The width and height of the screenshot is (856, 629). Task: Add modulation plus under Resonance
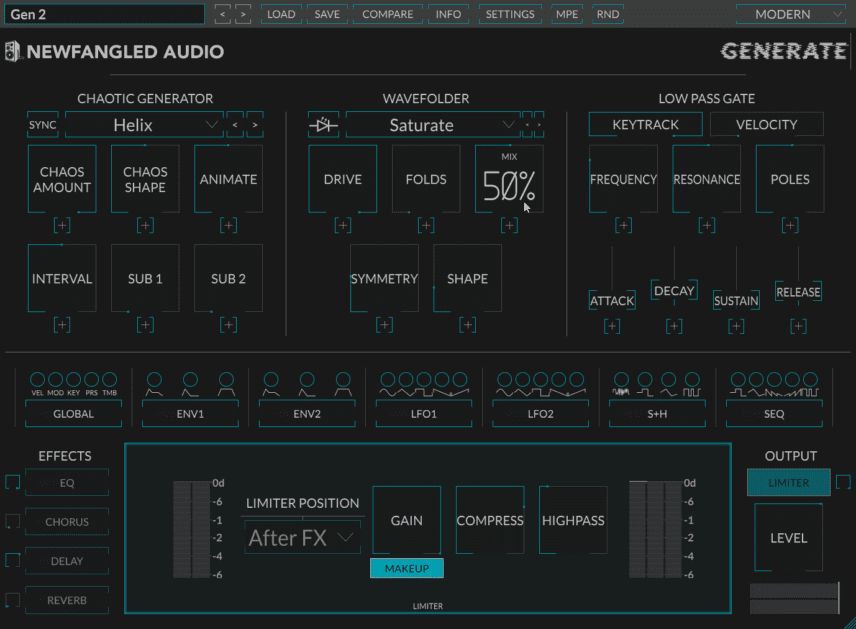(706, 225)
